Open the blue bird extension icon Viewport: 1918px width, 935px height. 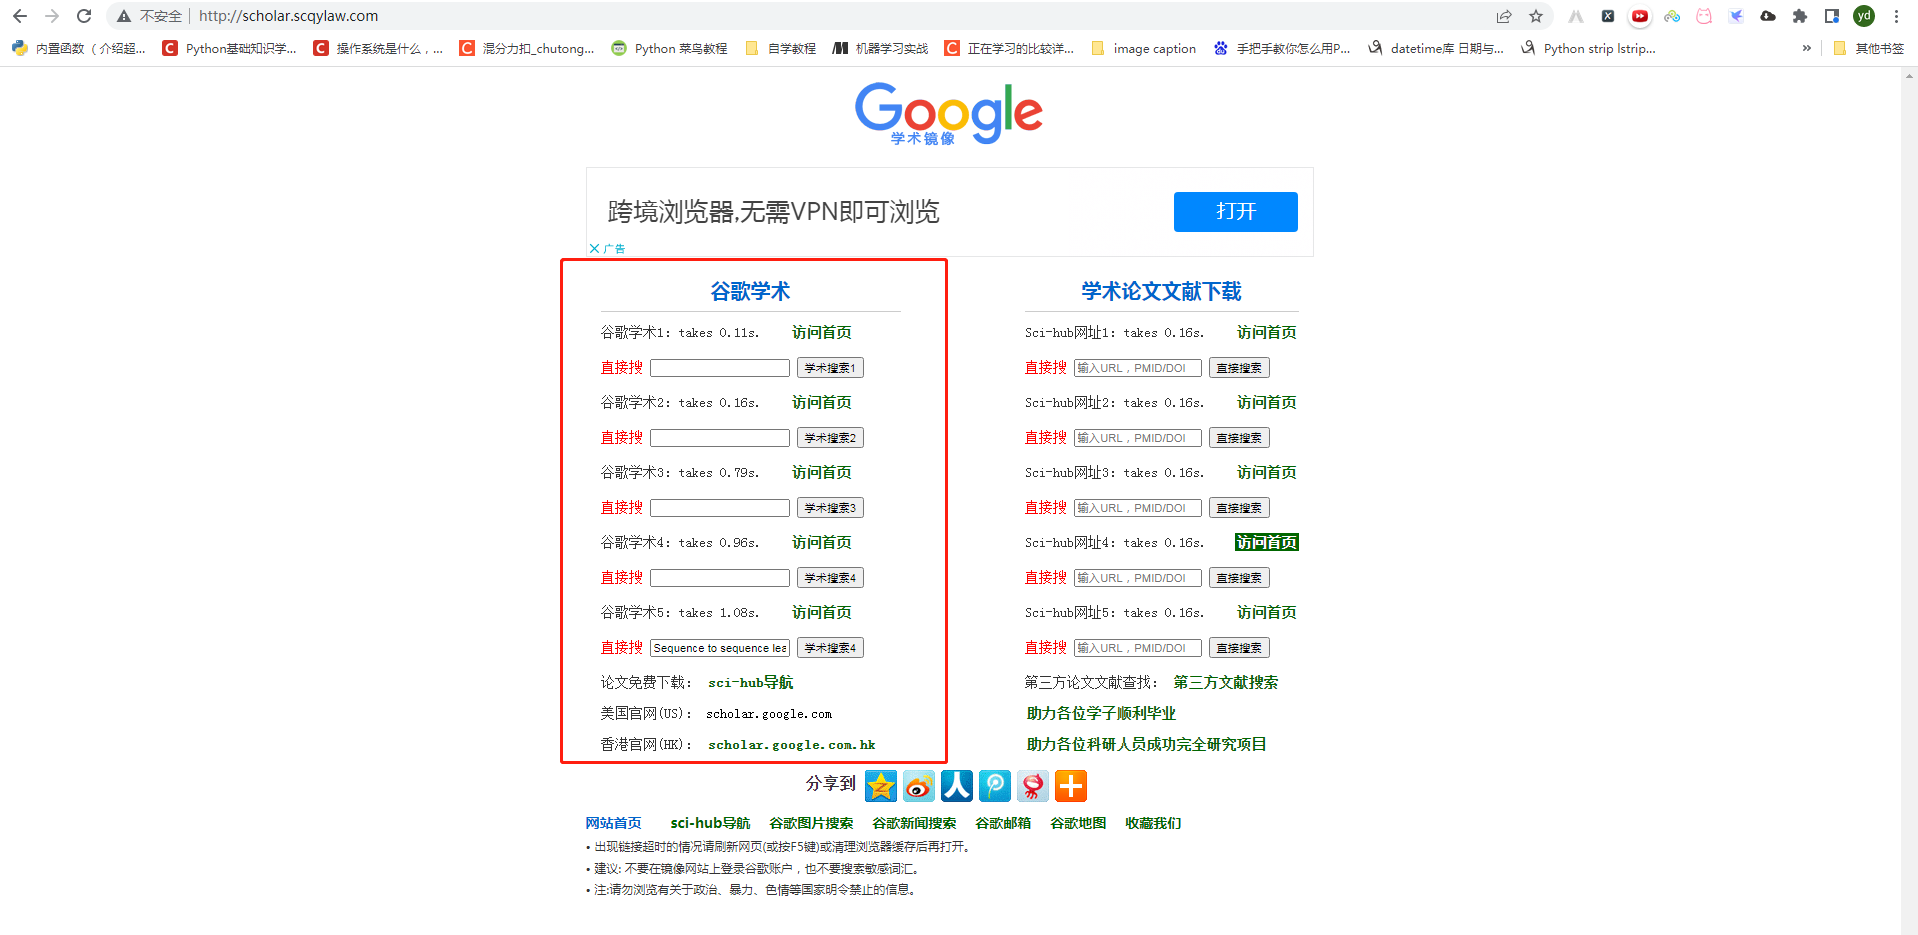point(1736,16)
